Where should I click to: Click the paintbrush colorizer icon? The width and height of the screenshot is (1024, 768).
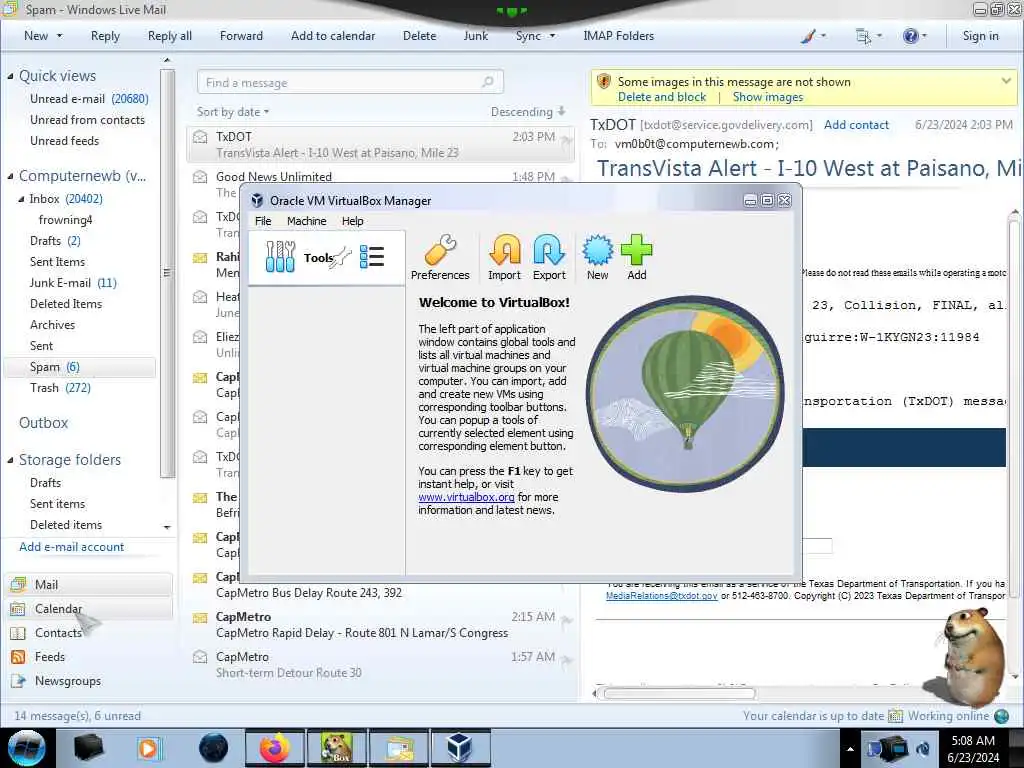808,36
